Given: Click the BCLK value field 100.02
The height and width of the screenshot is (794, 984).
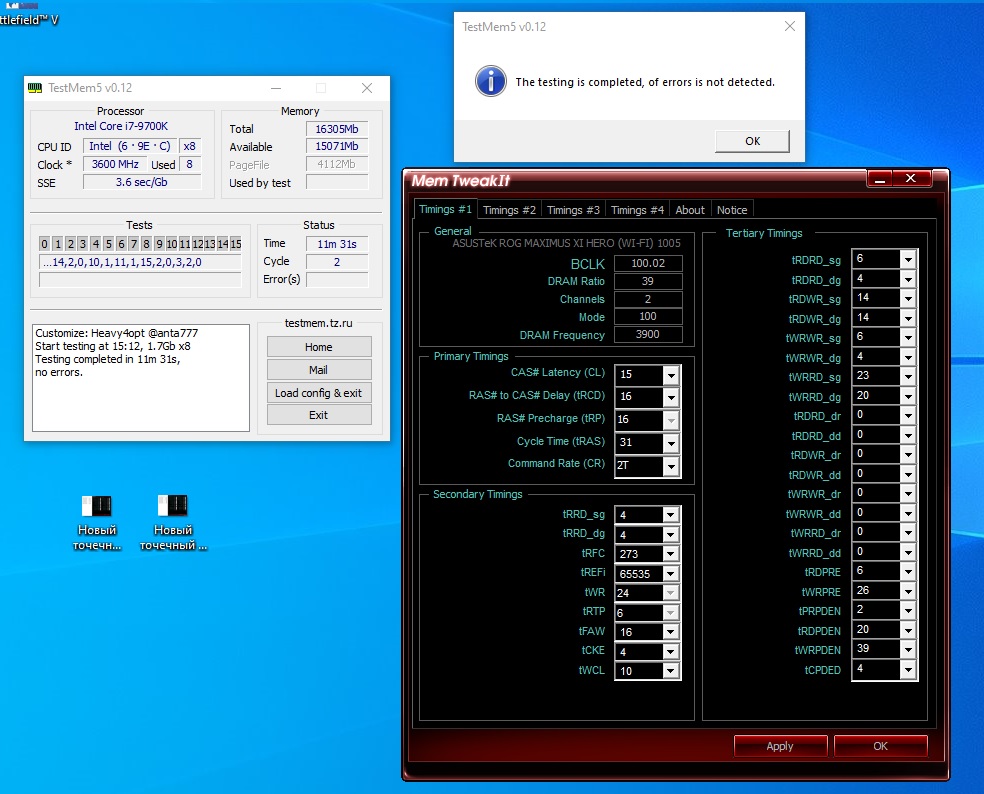Looking at the screenshot, I should coord(648,264).
